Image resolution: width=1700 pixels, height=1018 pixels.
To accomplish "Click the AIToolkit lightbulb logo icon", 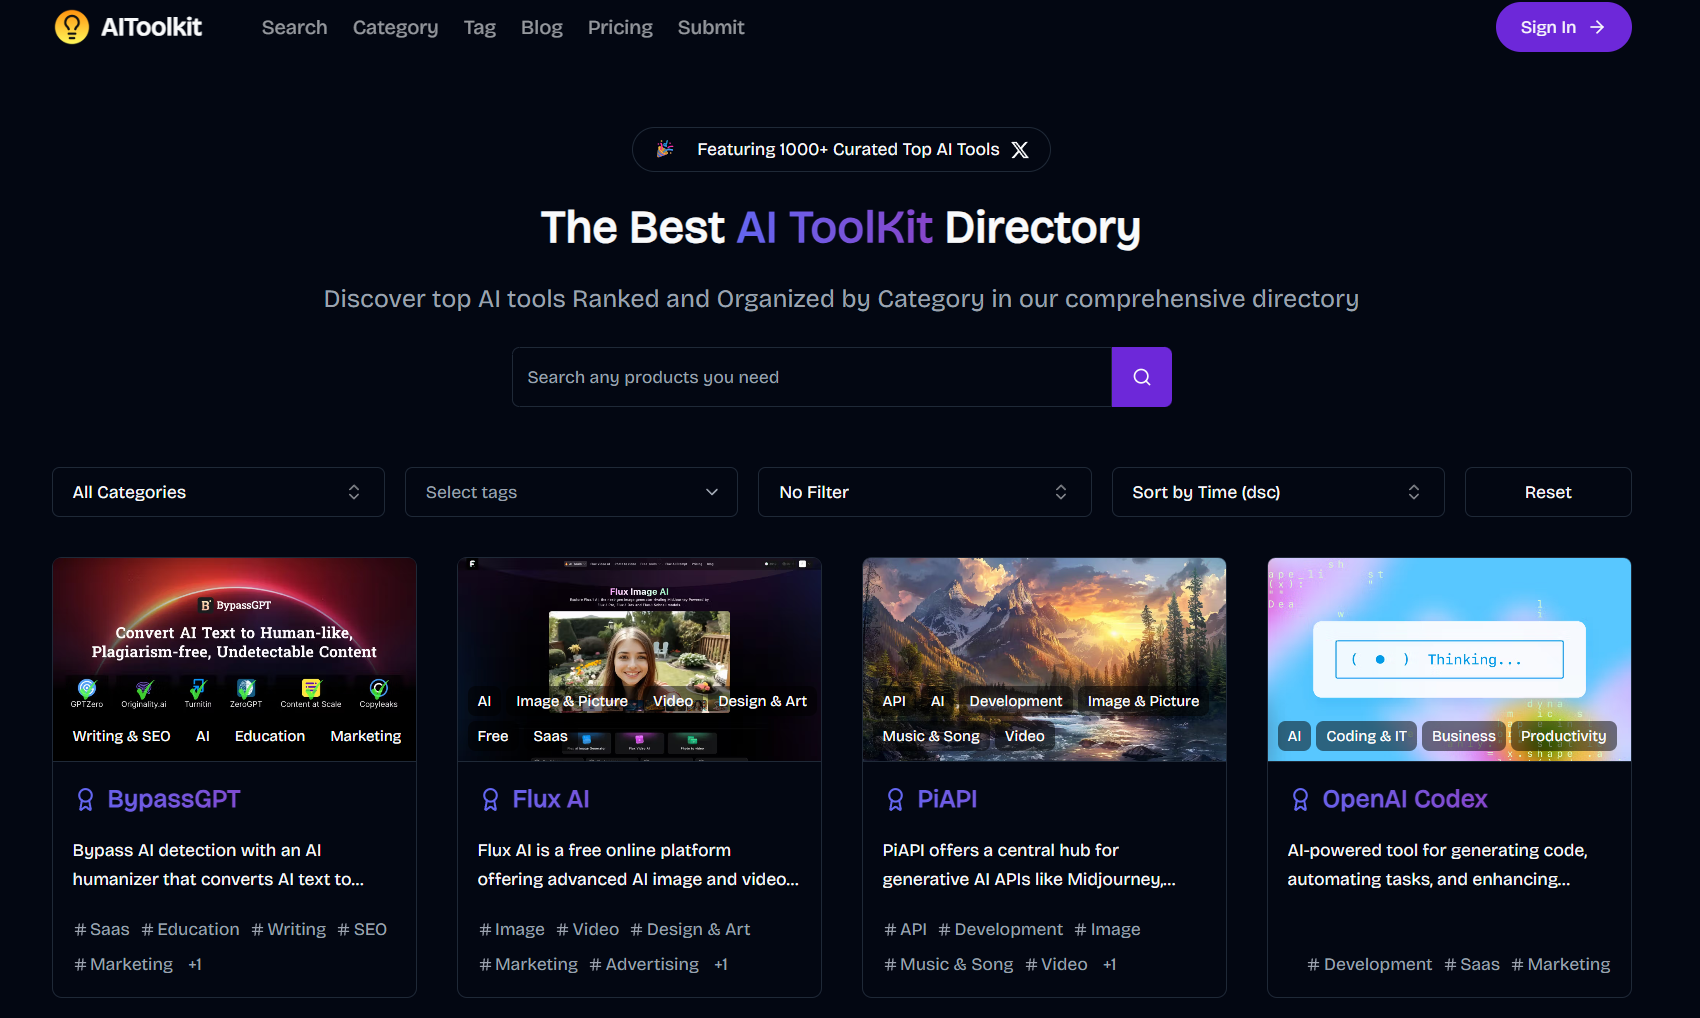I will pos(72,27).
